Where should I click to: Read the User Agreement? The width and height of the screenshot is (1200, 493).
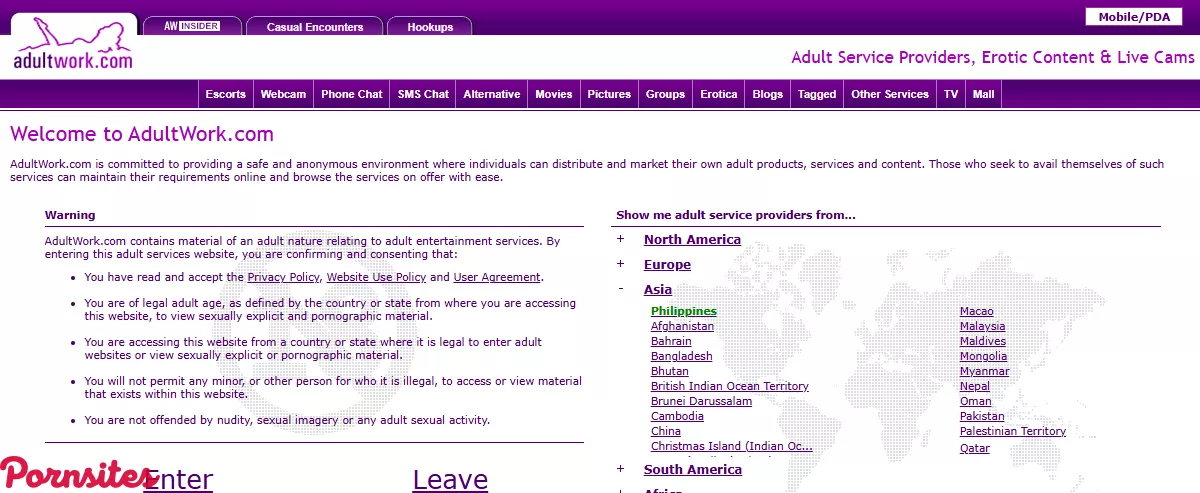(x=496, y=277)
